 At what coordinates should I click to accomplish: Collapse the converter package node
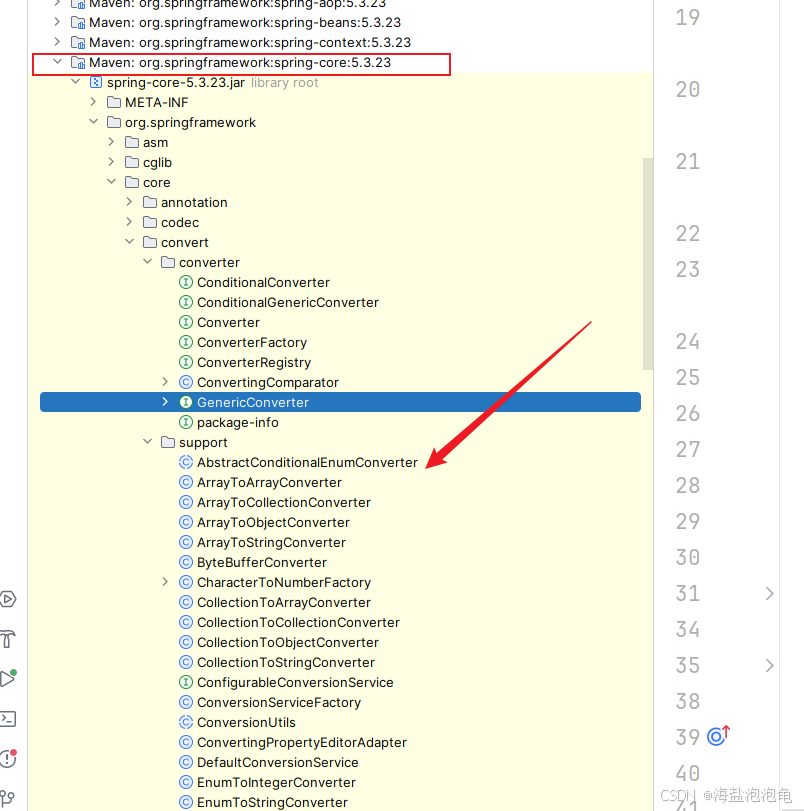(x=147, y=262)
